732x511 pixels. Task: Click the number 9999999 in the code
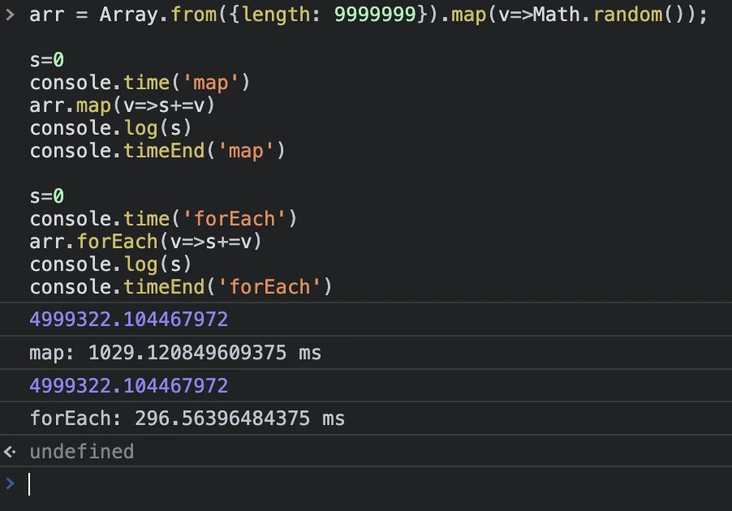[x=375, y=14]
